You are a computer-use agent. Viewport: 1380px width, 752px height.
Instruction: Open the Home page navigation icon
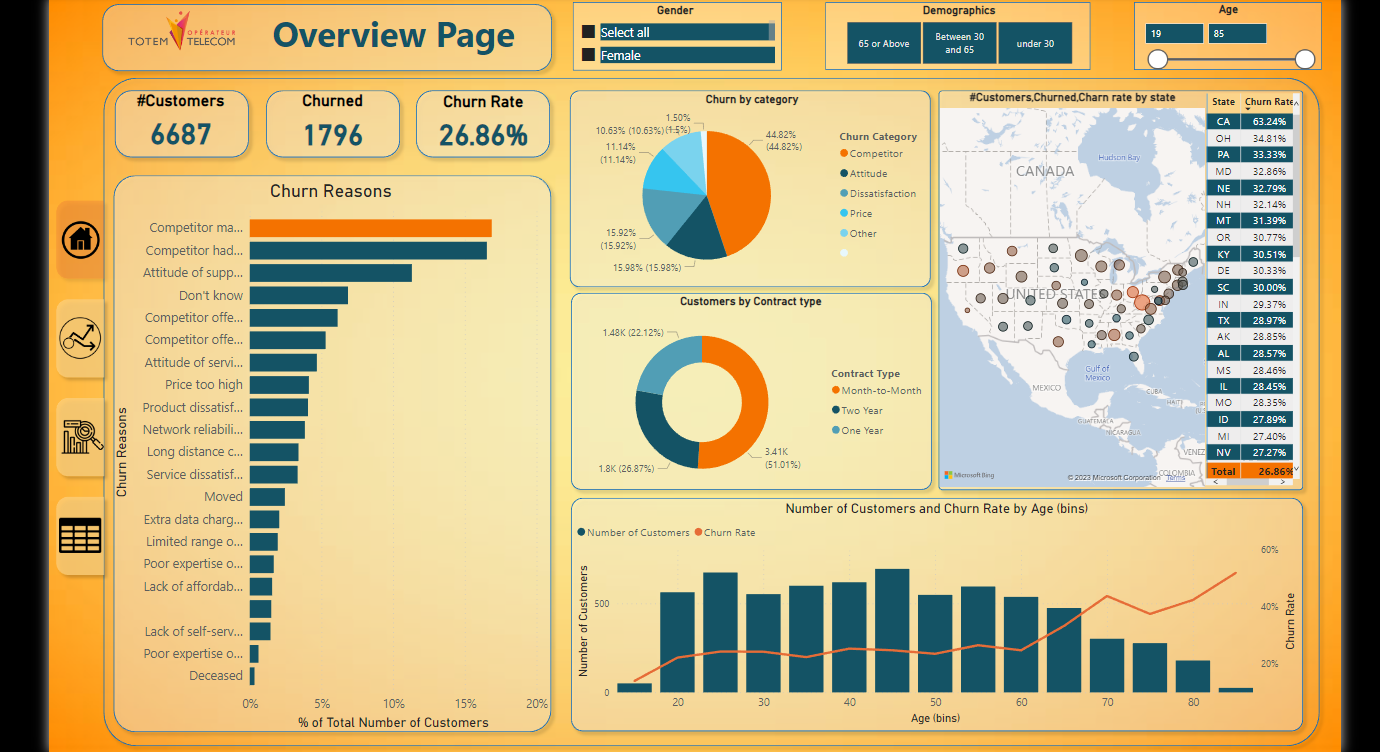tap(81, 239)
